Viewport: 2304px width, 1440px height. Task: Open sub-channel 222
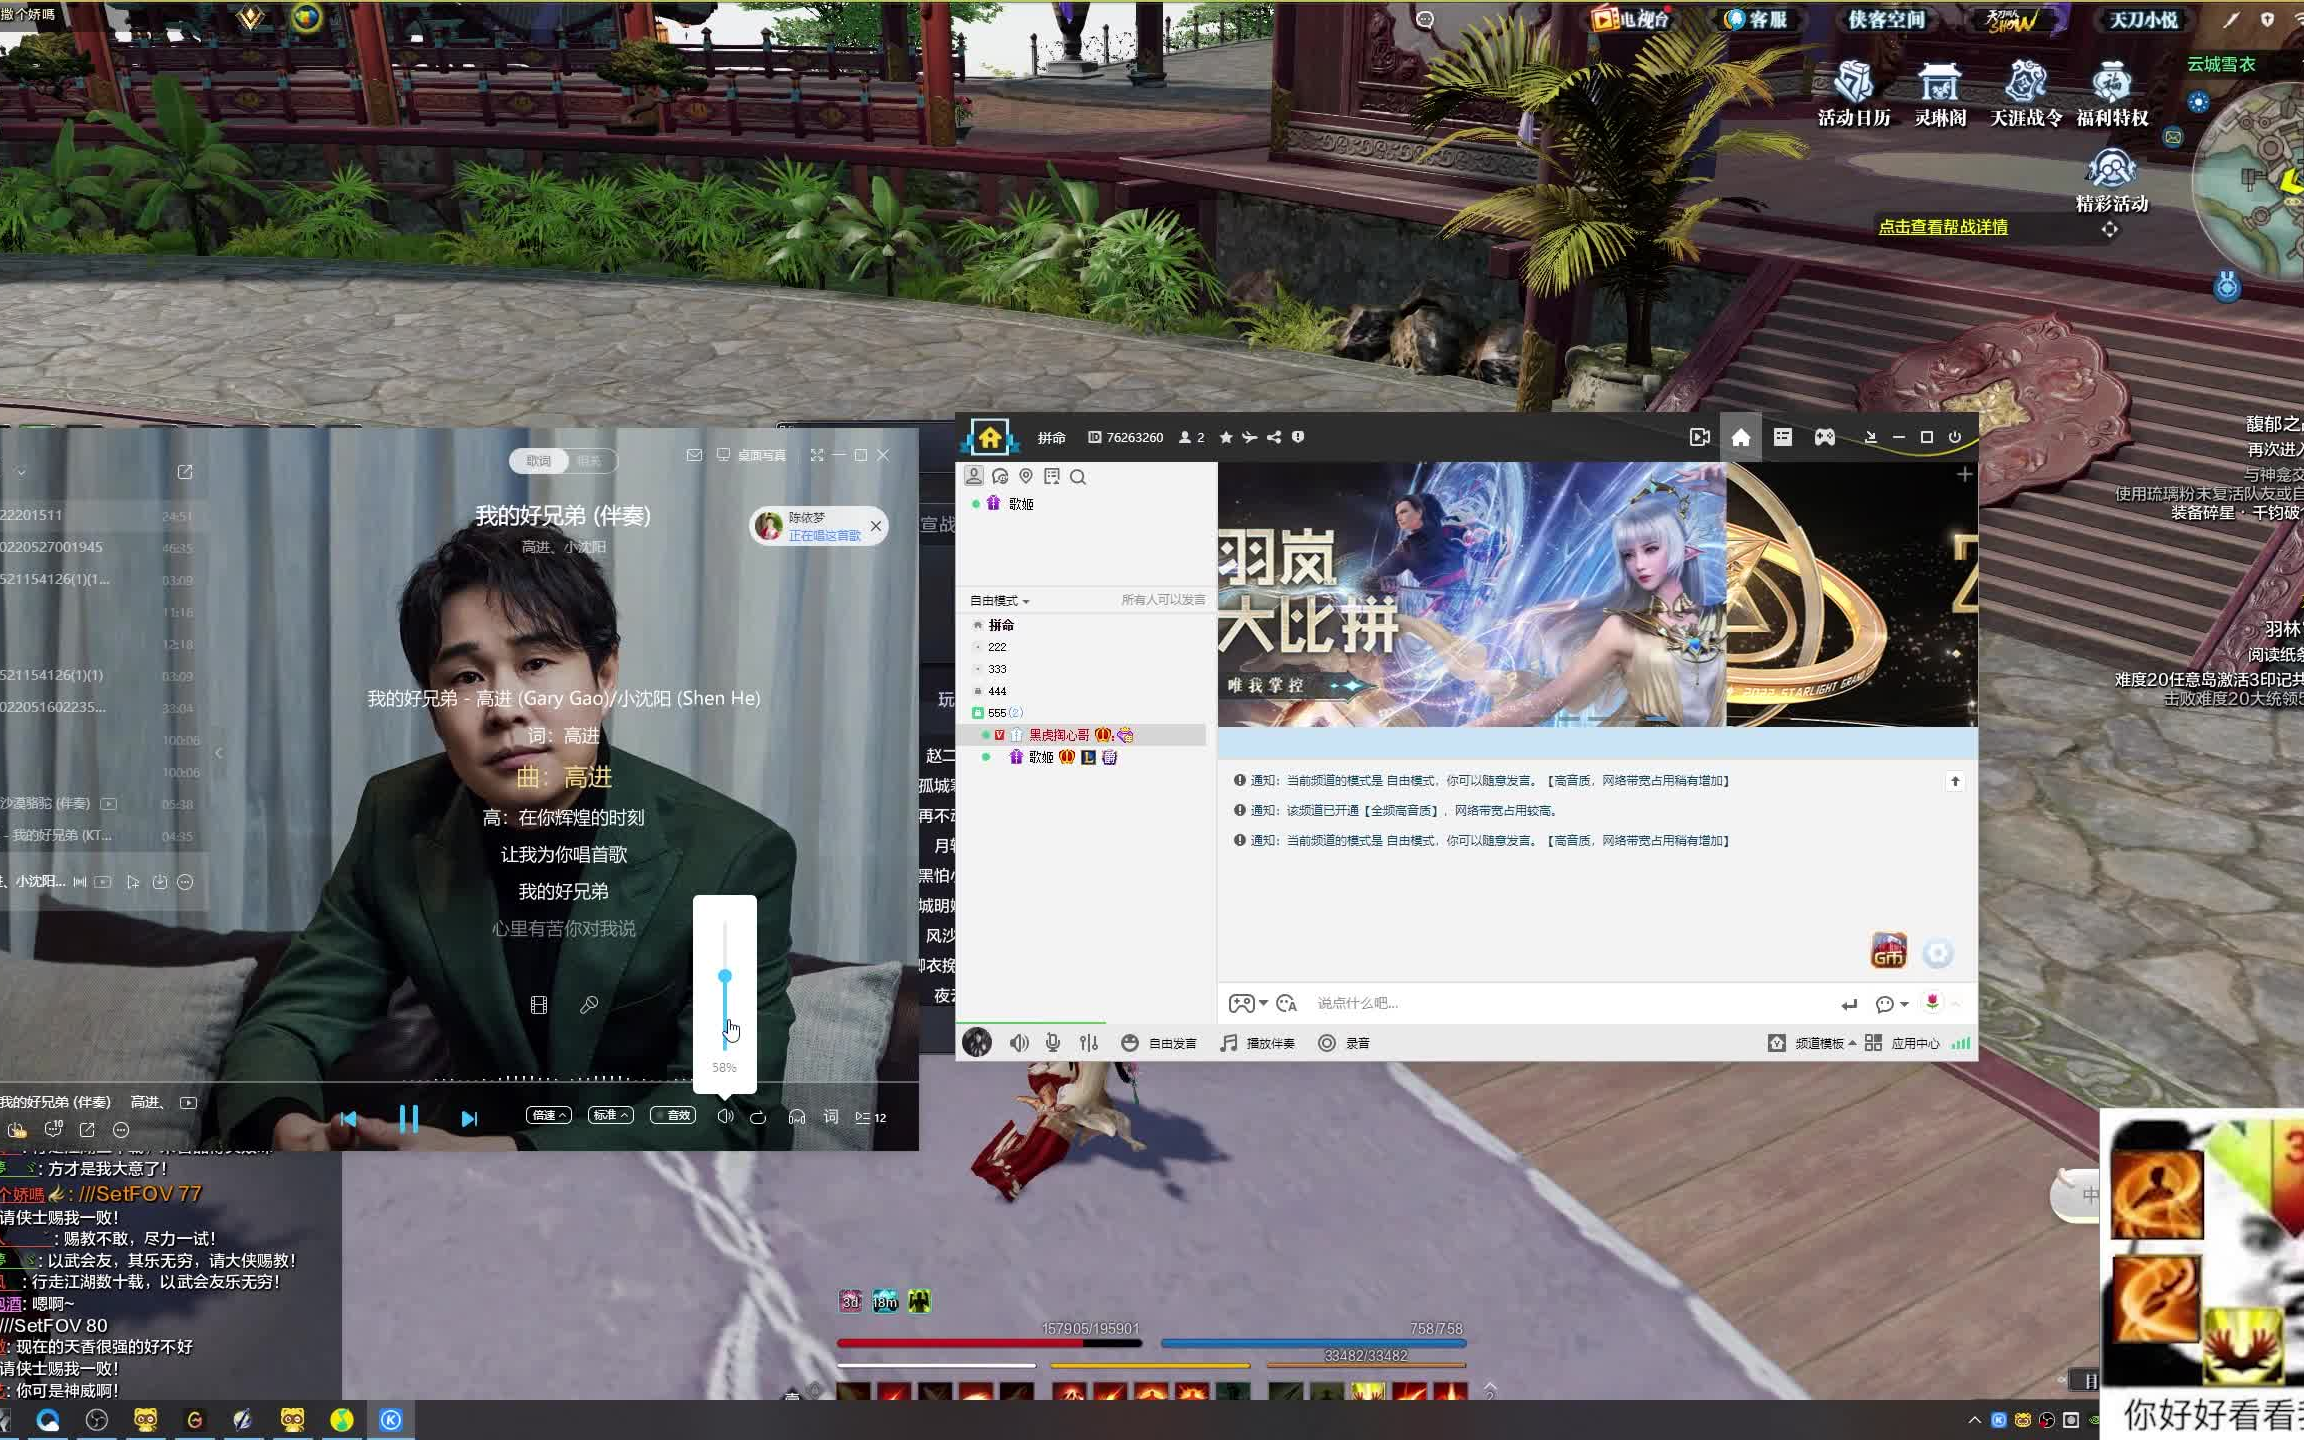997,647
